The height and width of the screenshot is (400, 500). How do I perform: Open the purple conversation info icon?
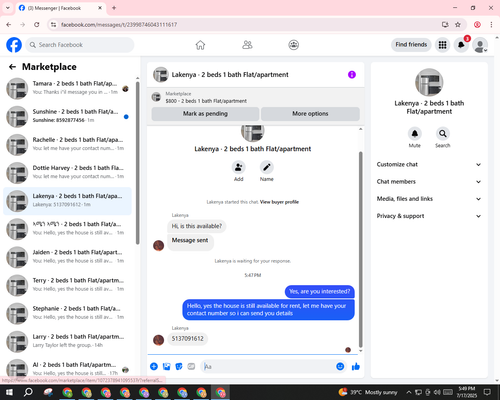tap(352, 75)
